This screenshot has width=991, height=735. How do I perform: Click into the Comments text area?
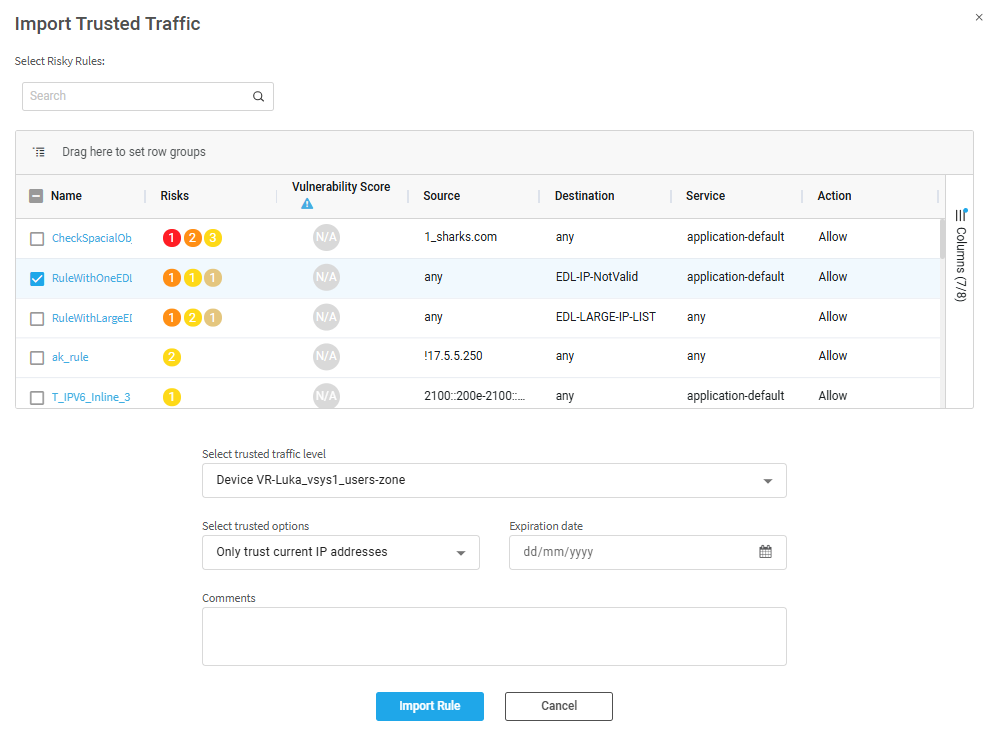tap(494, 636)
